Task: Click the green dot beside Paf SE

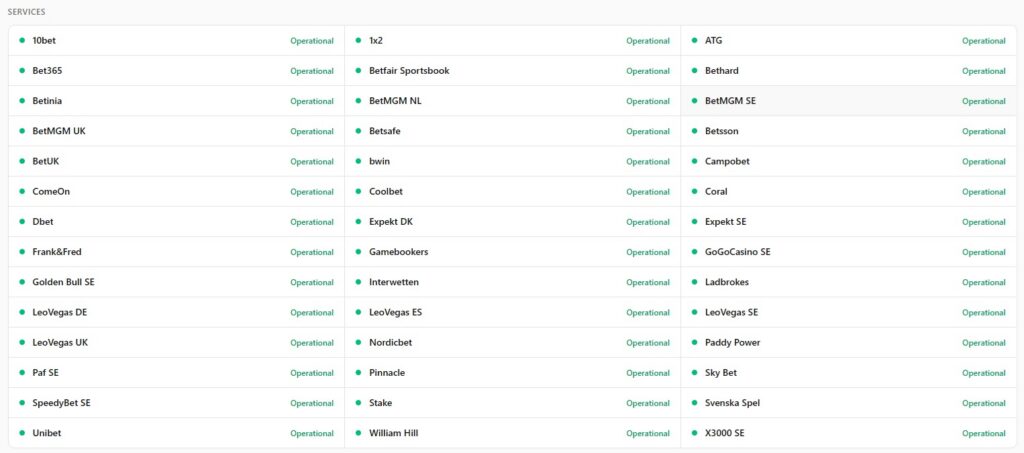Action: pyautogui.click(x=22, y=373)
